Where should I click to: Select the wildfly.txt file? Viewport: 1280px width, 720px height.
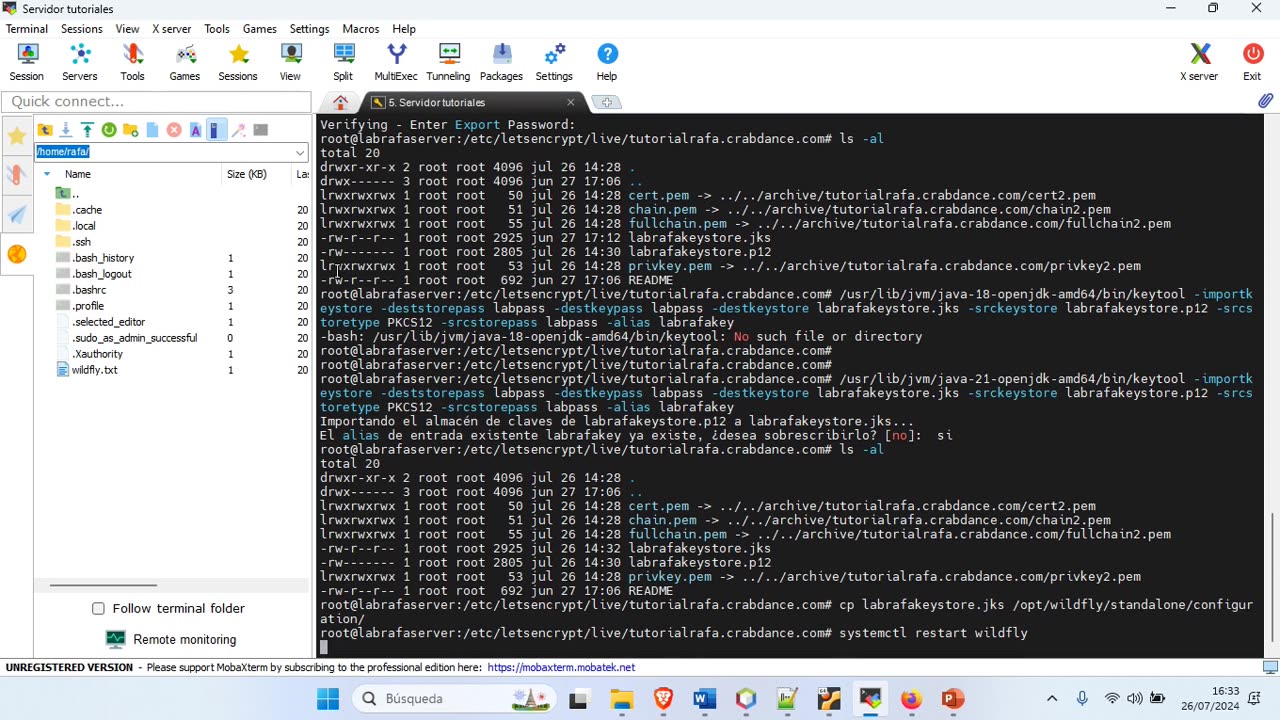[x=94, y=370]
